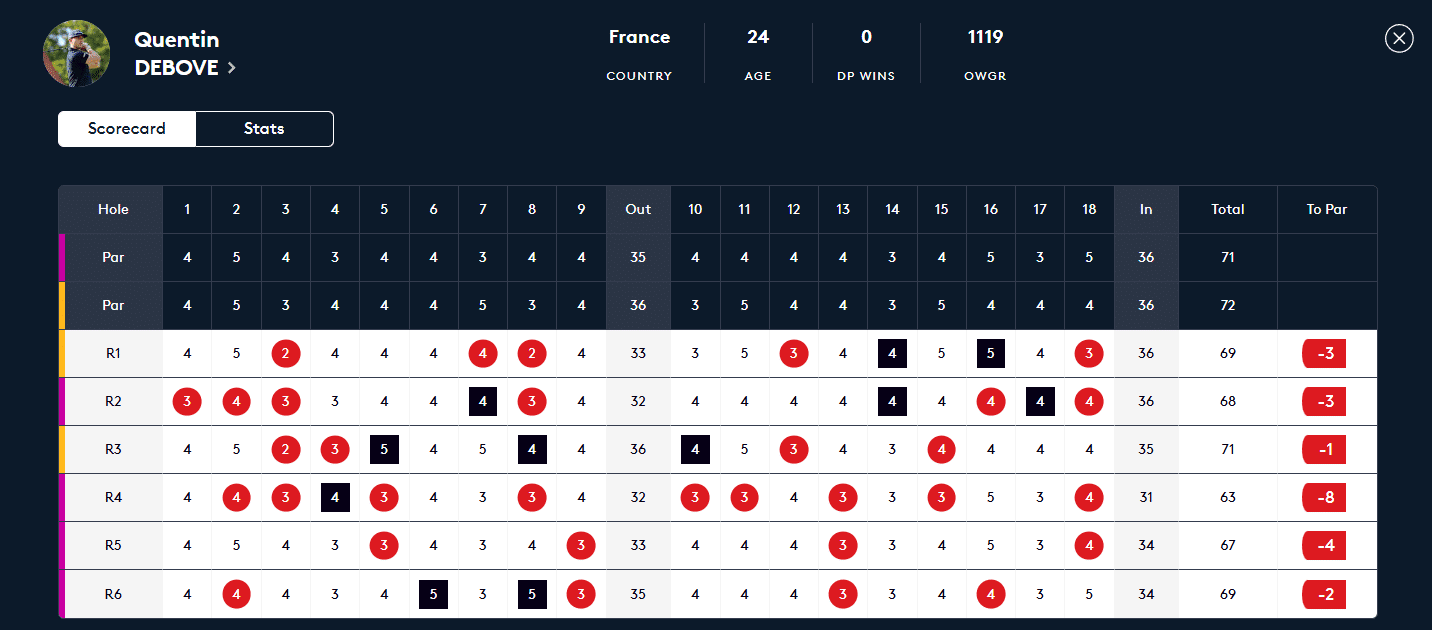The height and width of the screenshot is (630, 1432).
Task: Click the To Par column header
Action: click(x=1326, y=210)
